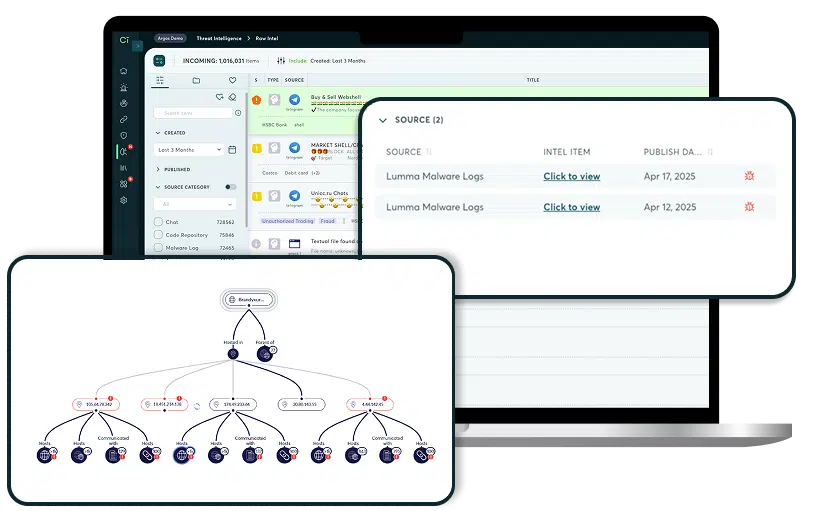This screenshot has height=511, width=823.
Task: Click to view the Apr 17 intel item
Action: tap(571, 177)
